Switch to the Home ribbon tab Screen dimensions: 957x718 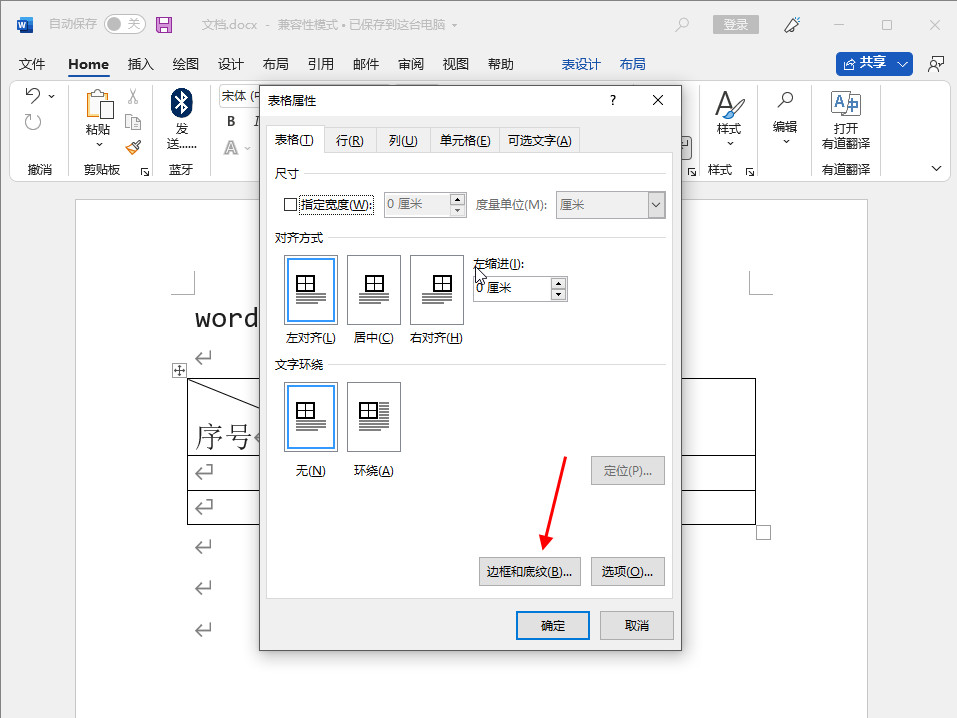88,64
